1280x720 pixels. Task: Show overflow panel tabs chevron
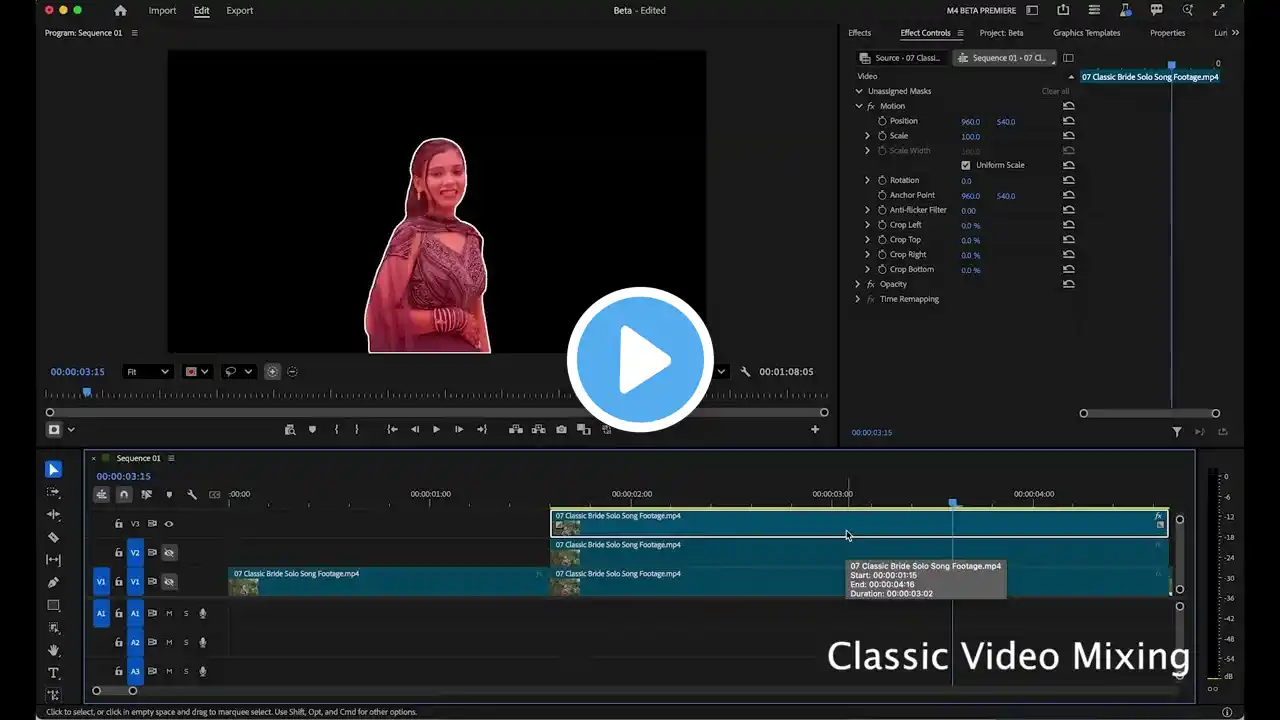1236,33
